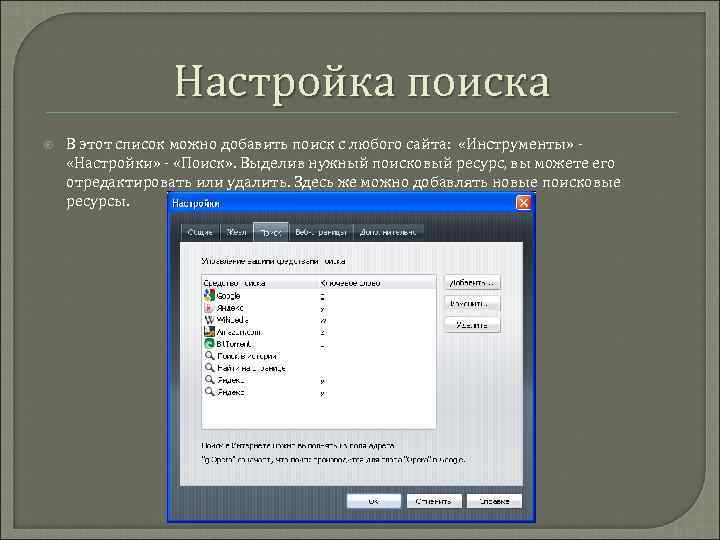The height and width of the screenshot is (540, 720).
Task: Click the Google search engine icon
Action: [x=209, y=295]
